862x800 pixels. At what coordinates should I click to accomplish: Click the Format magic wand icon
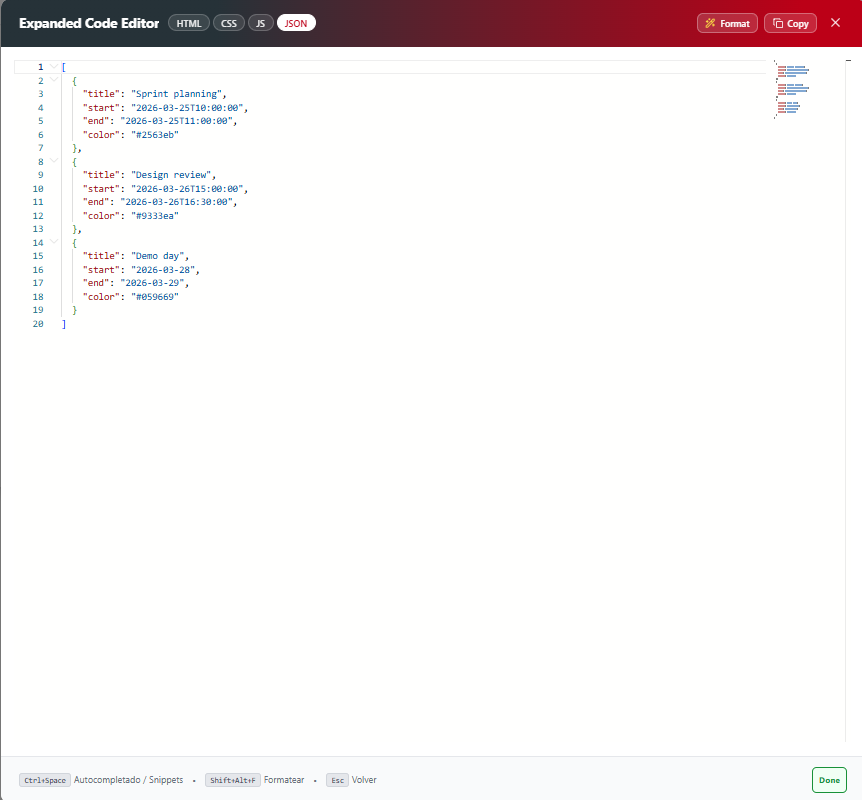coord(710,23)
